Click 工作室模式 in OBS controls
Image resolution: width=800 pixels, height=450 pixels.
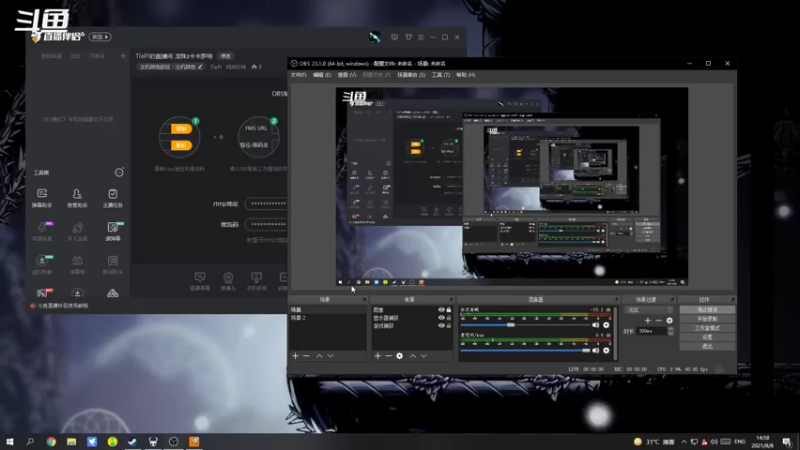707,328
